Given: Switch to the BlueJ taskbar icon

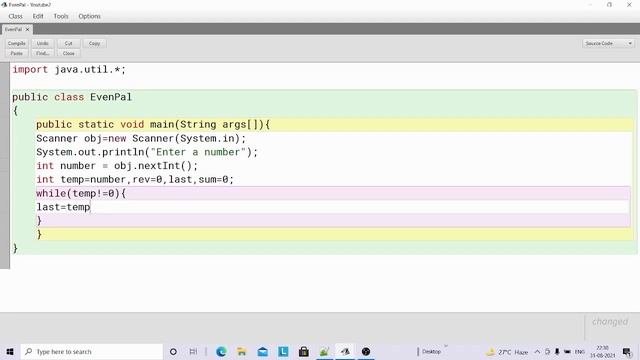Looking at the screenshot, I should point(345,351).
